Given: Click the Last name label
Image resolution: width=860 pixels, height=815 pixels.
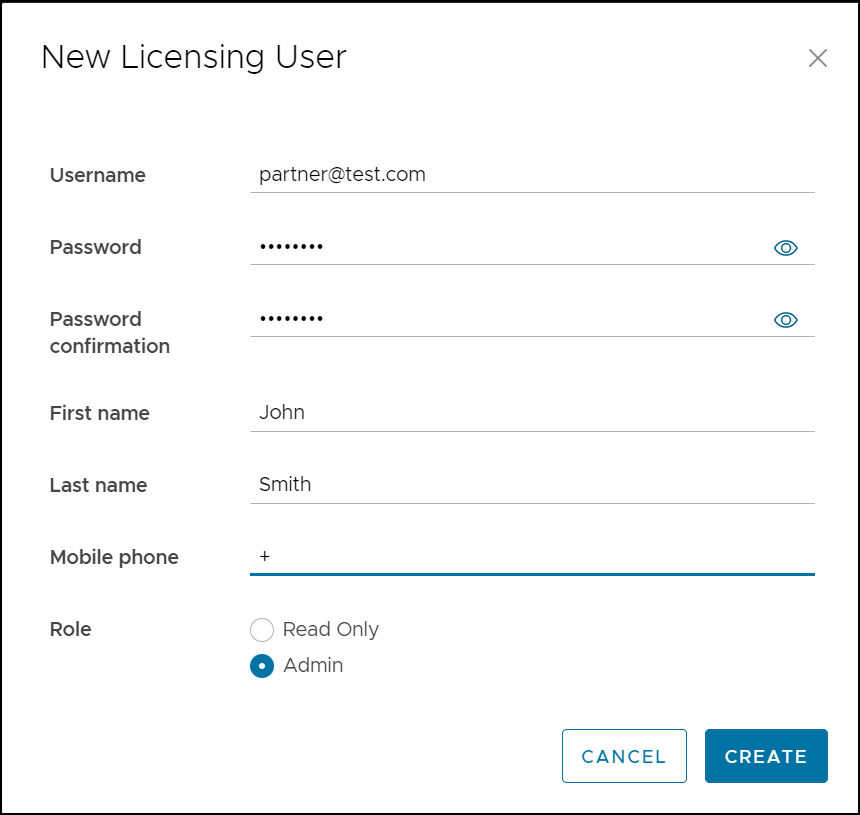Looking at the screenshot, I should 98,485.
